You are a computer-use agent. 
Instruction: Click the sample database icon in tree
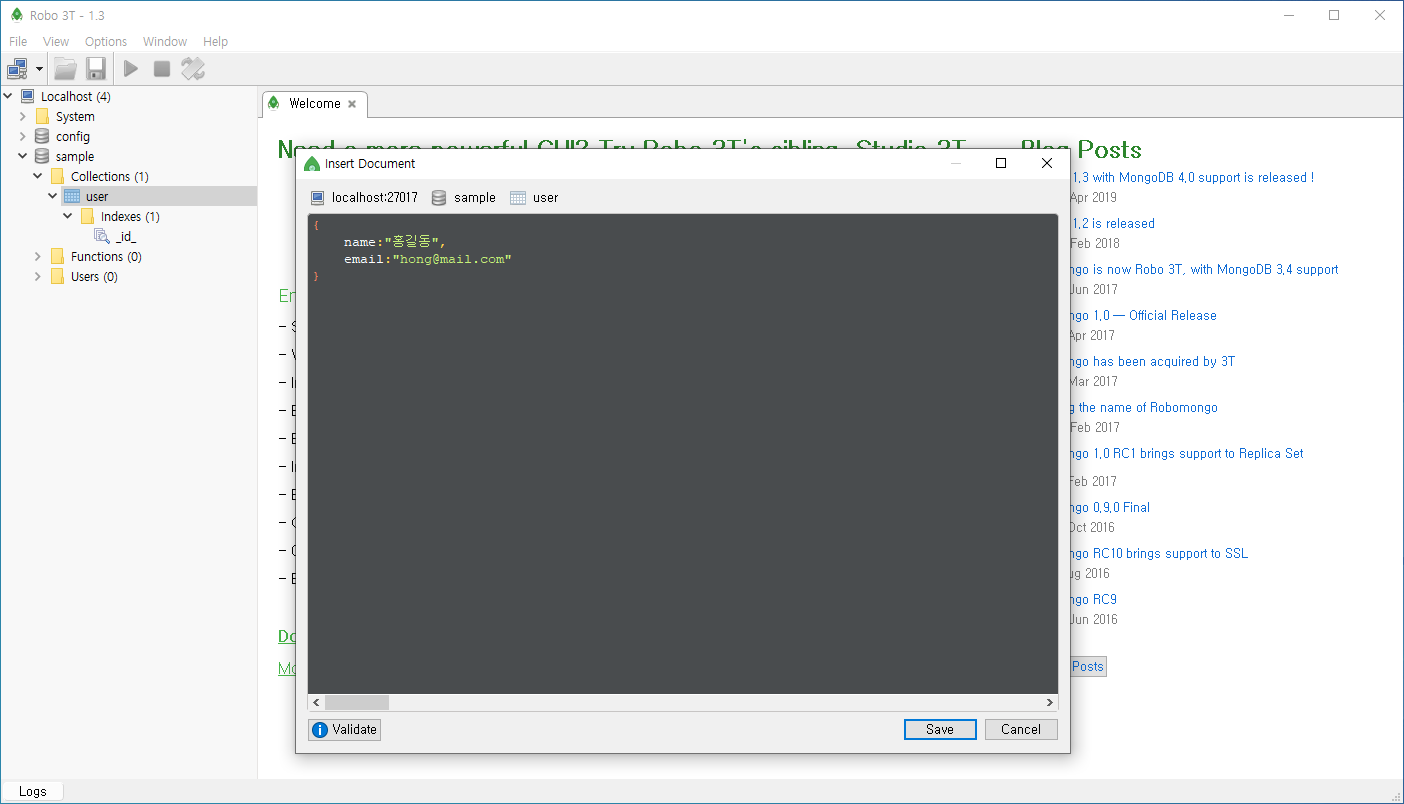click(x=42, y=156)
